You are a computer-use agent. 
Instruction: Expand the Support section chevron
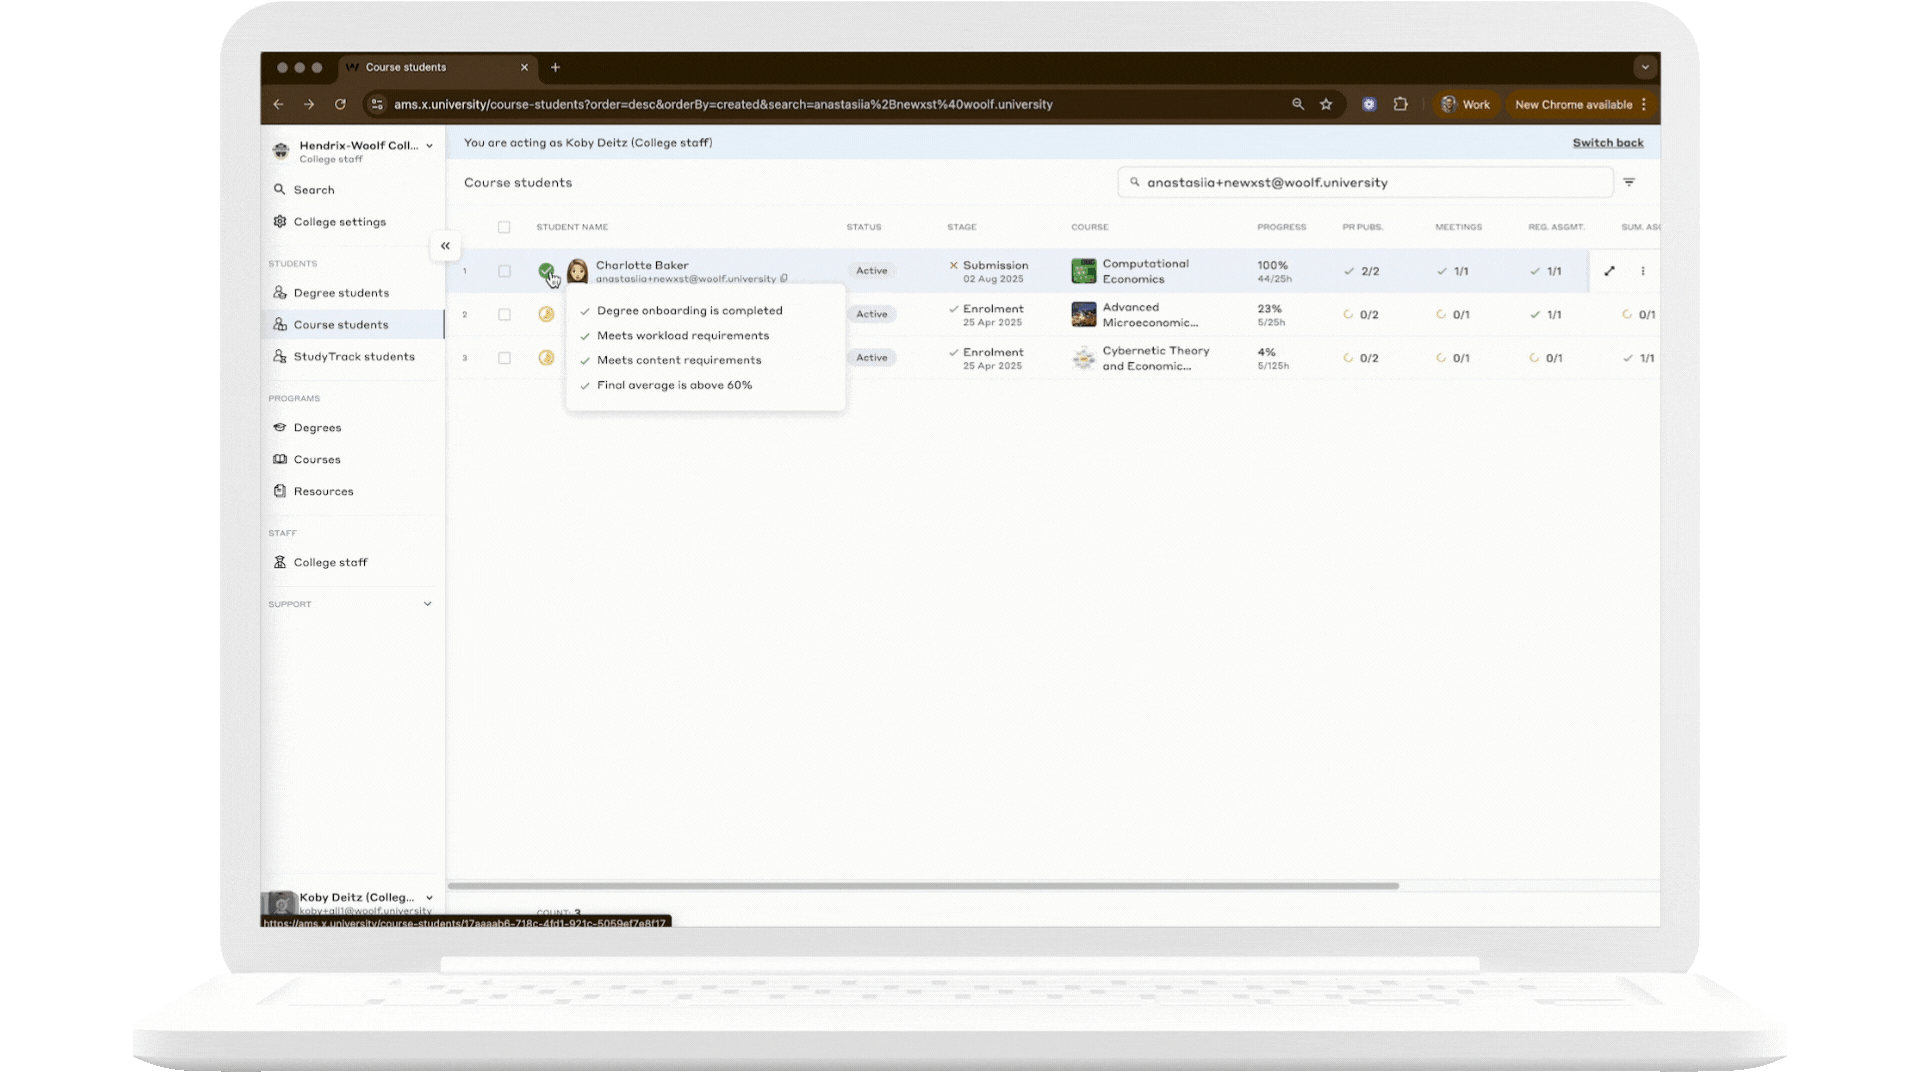coord(427,604)
